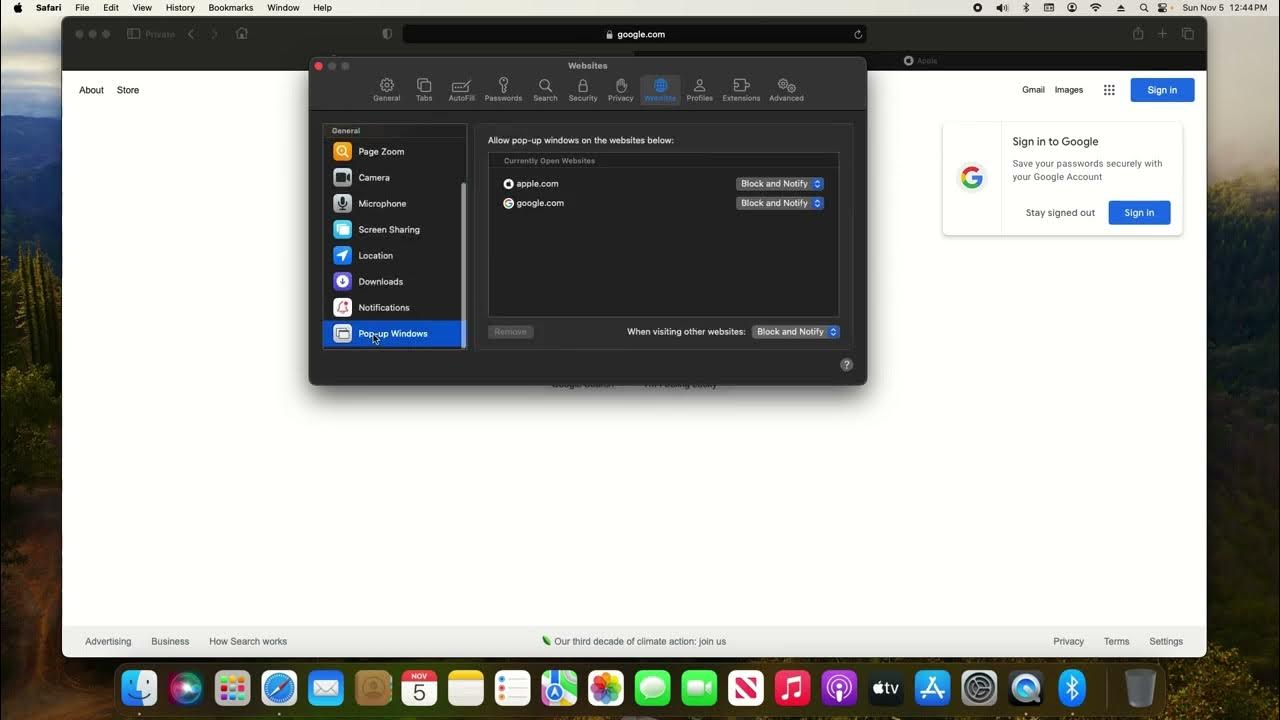Open Wi-Fi status in the menu bar
Image resolution: width=1280 pixels, height=720 pixels.
(1095, 7)
